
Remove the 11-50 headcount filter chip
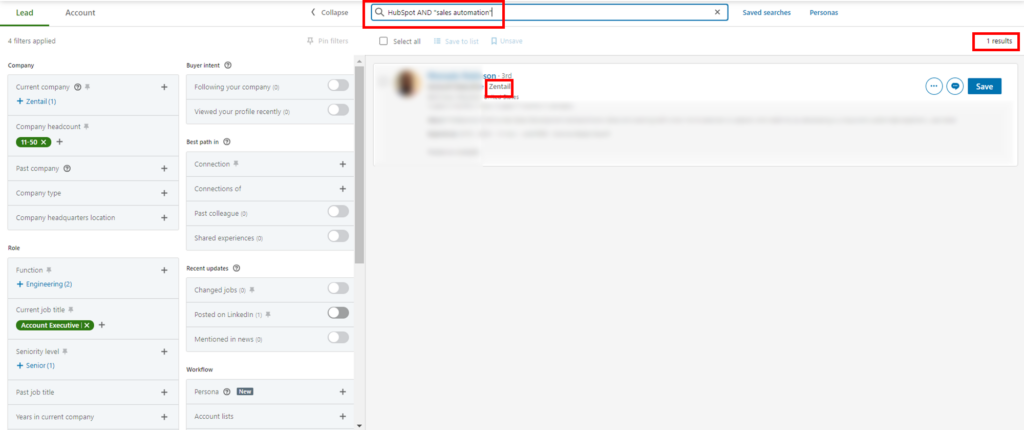coord(44,143)
